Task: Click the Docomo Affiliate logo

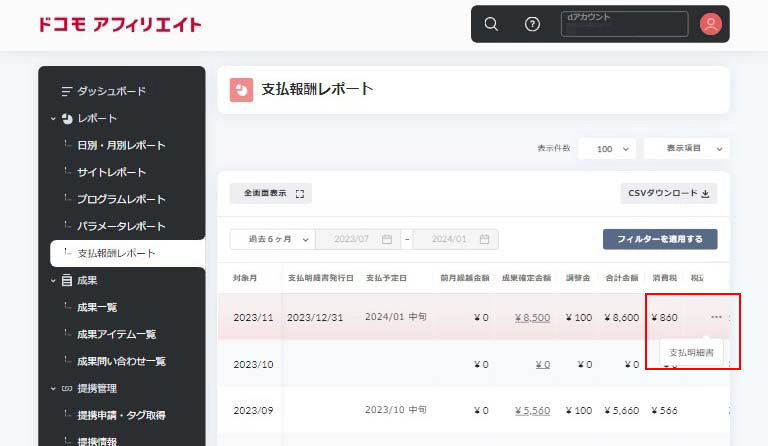Action: pos(119,24)
